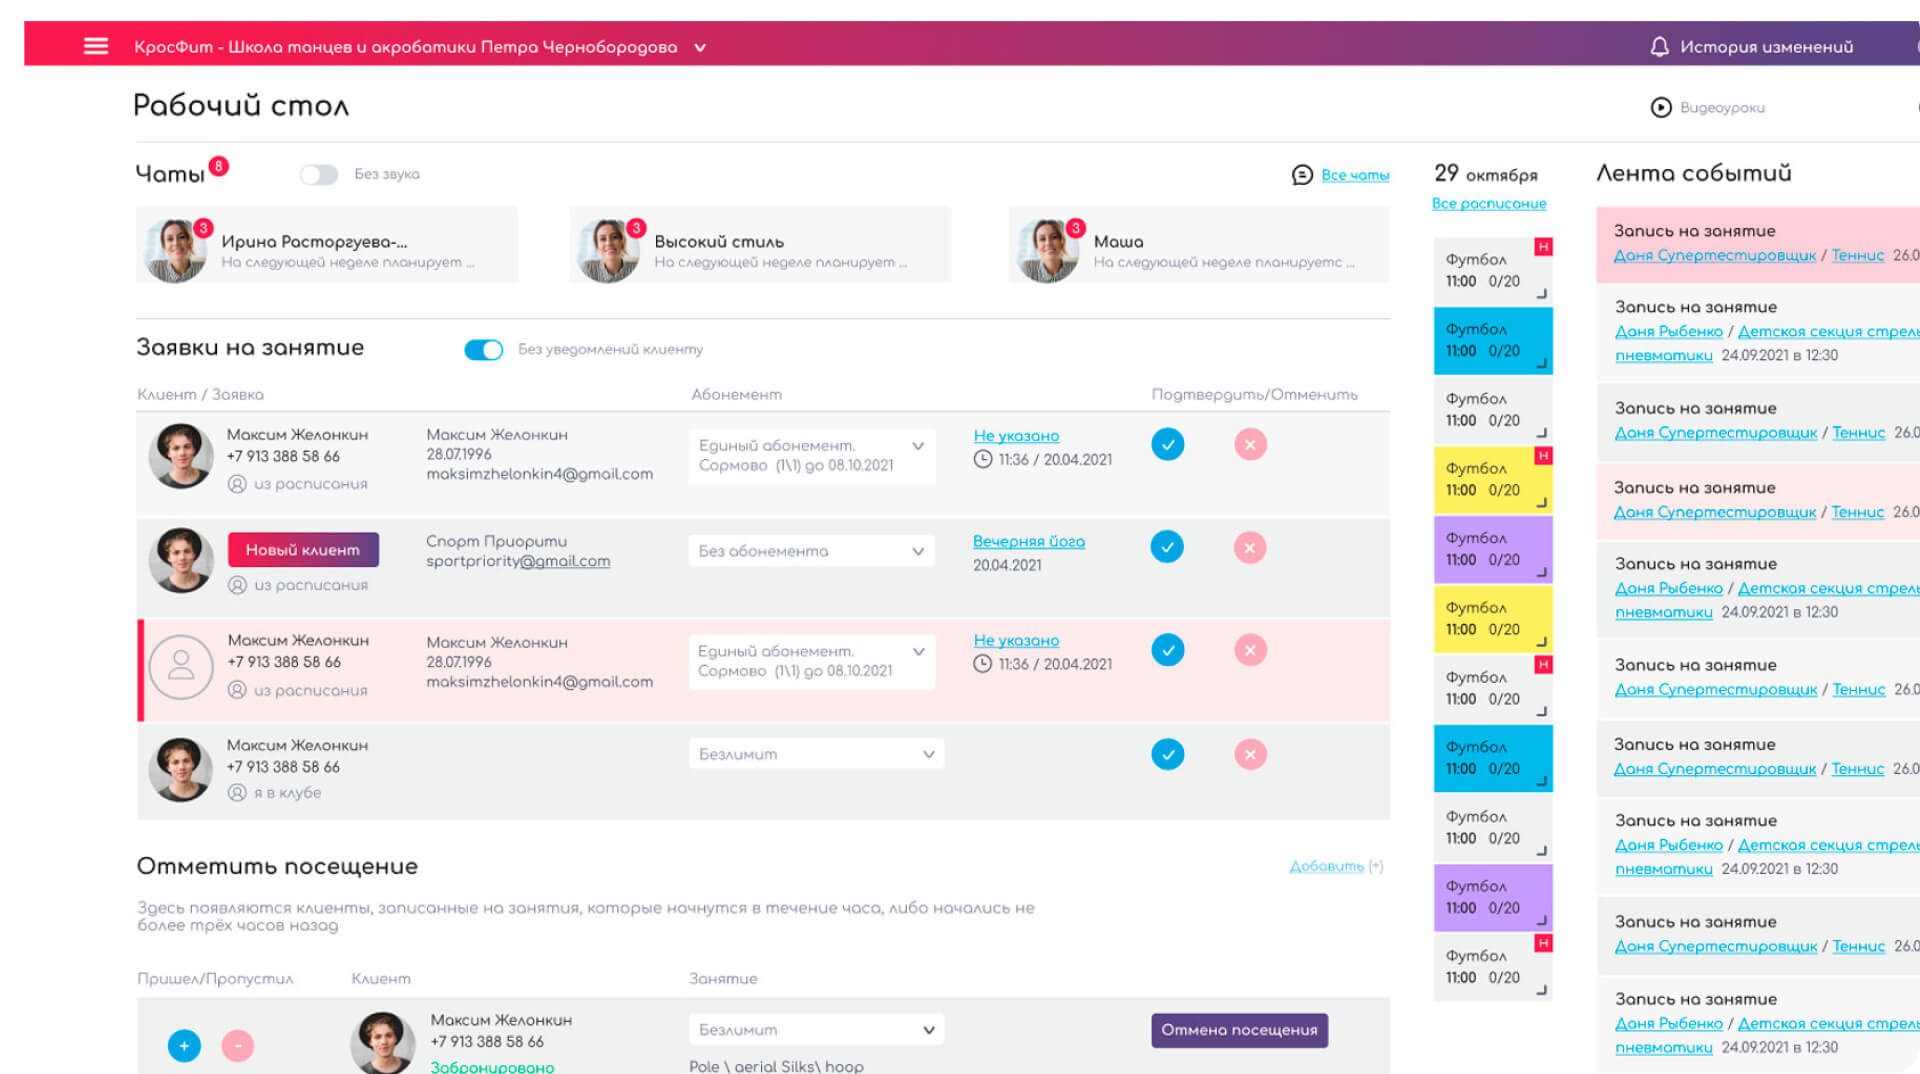Play video tutorials icon

(1661, 107)
